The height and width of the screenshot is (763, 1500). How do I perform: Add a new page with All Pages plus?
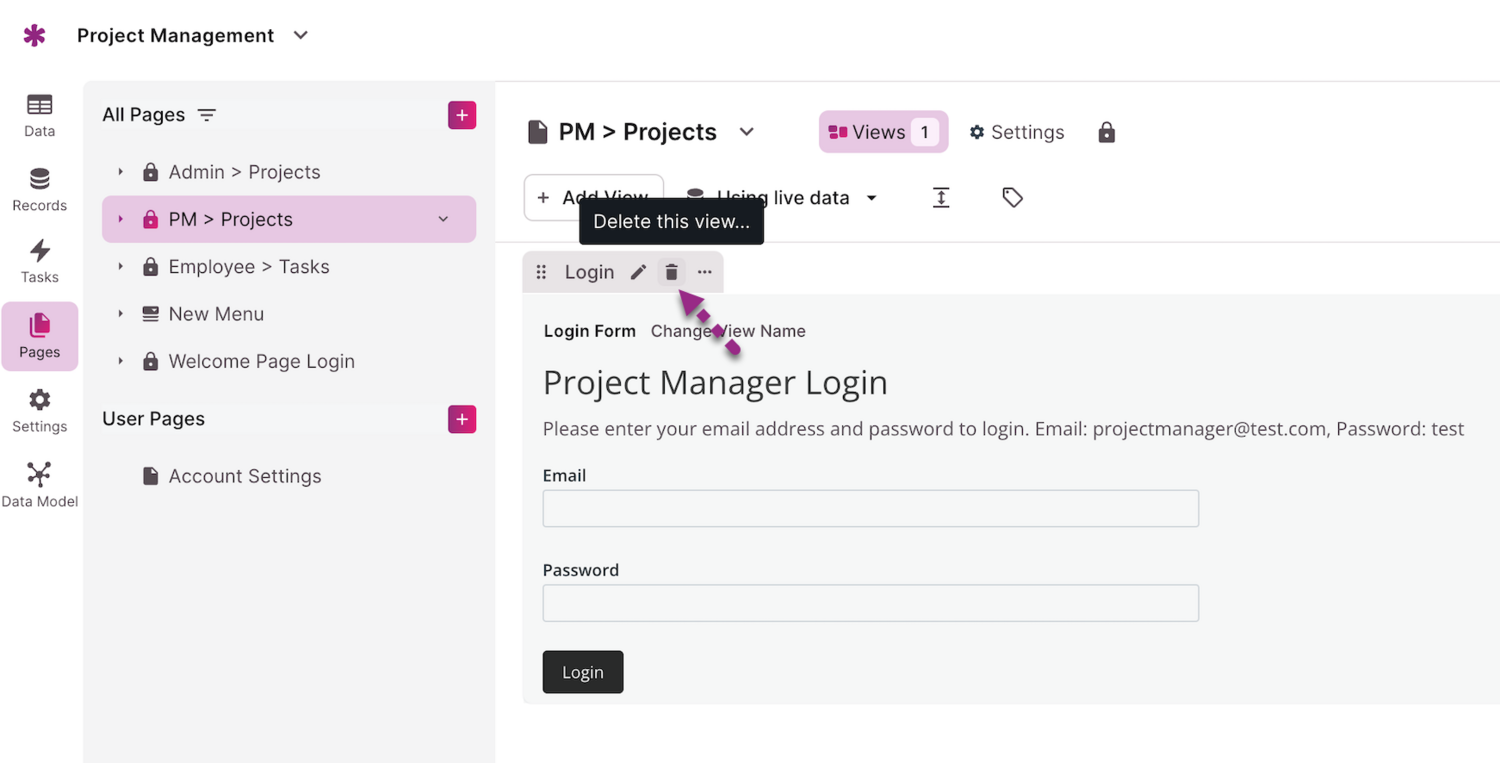click(x=461, y=115)
